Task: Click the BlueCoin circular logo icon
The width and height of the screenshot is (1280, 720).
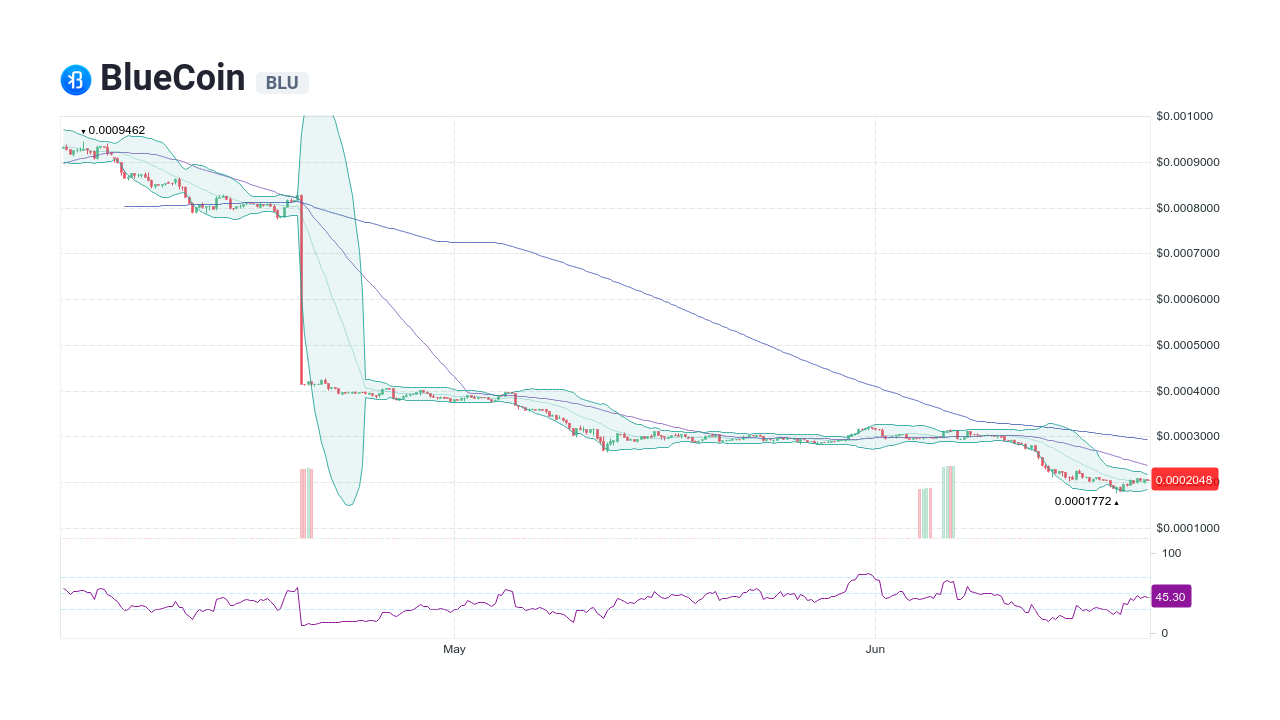Action: point(76,79)
